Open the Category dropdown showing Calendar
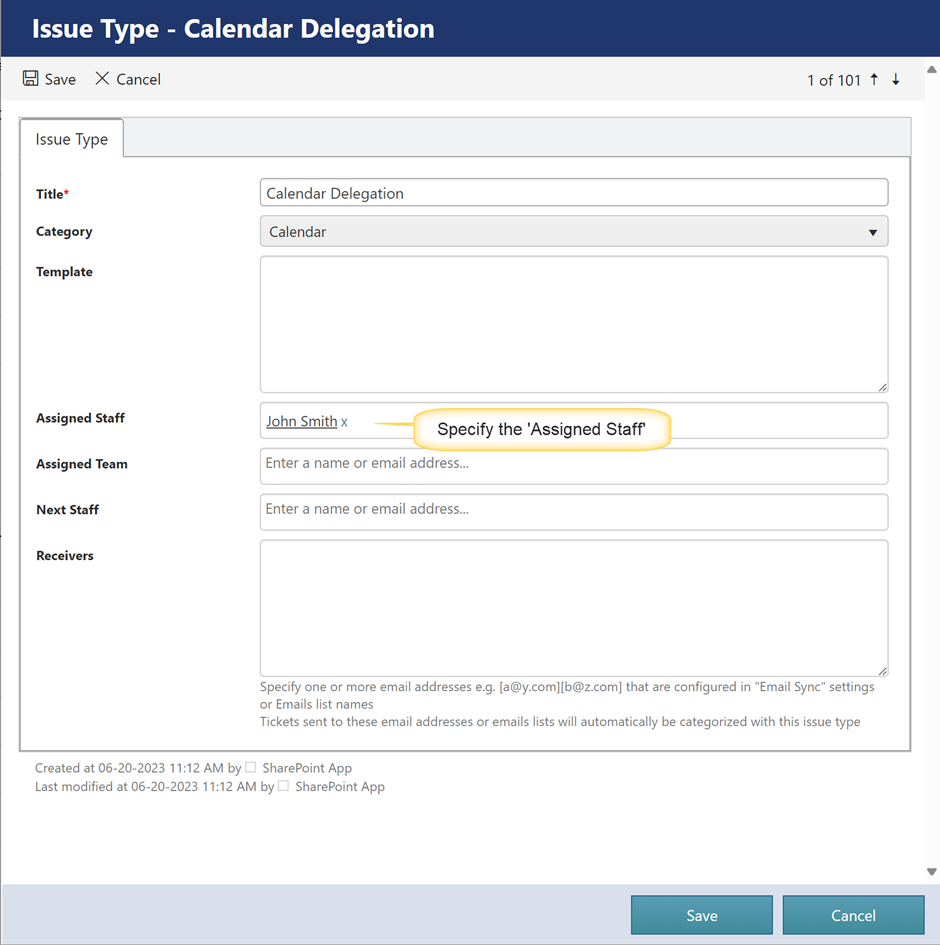Screen dimensions: 940x945 pyautogui.click(x=573, y=232)
